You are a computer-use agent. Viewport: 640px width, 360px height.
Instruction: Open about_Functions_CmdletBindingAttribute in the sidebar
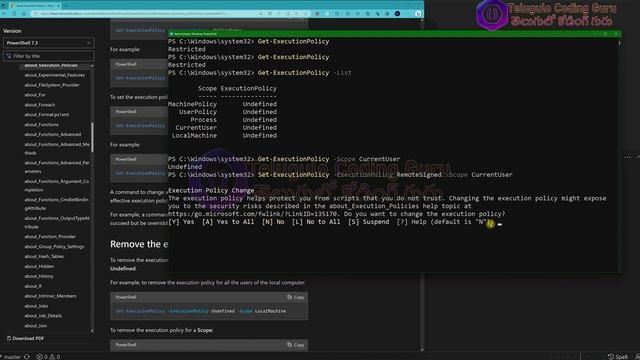[57, 204]
